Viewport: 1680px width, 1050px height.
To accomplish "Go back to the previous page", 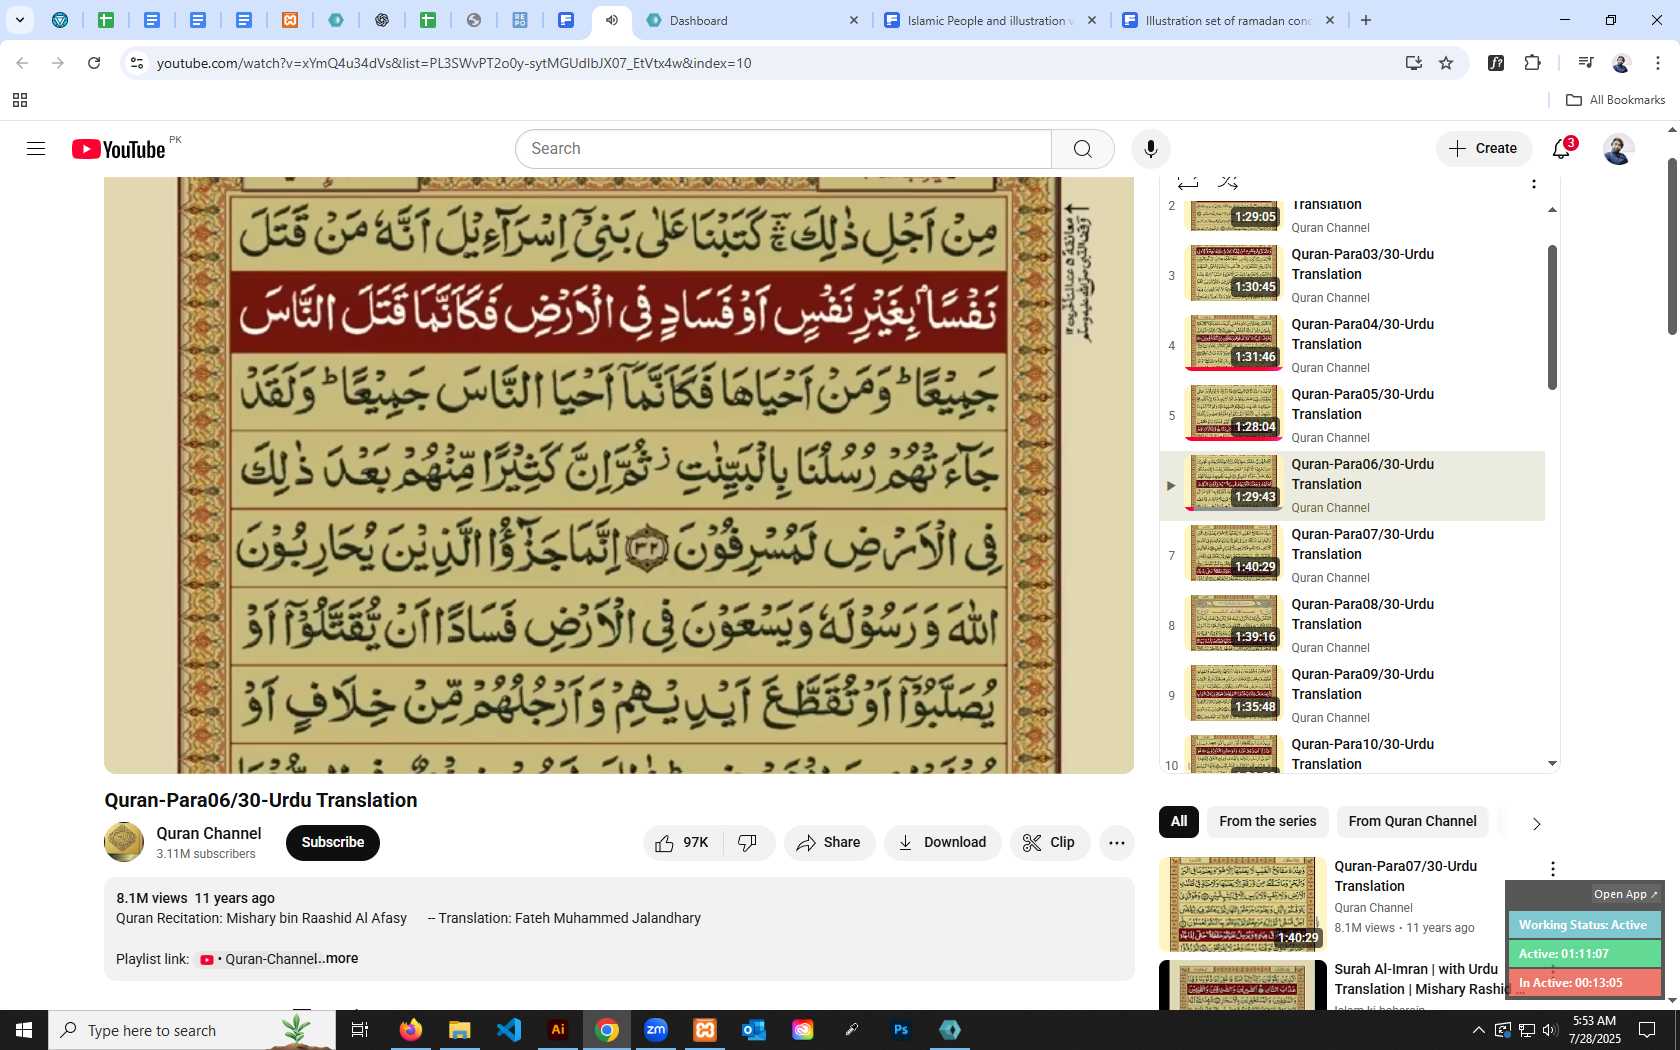I will (22, 63).
